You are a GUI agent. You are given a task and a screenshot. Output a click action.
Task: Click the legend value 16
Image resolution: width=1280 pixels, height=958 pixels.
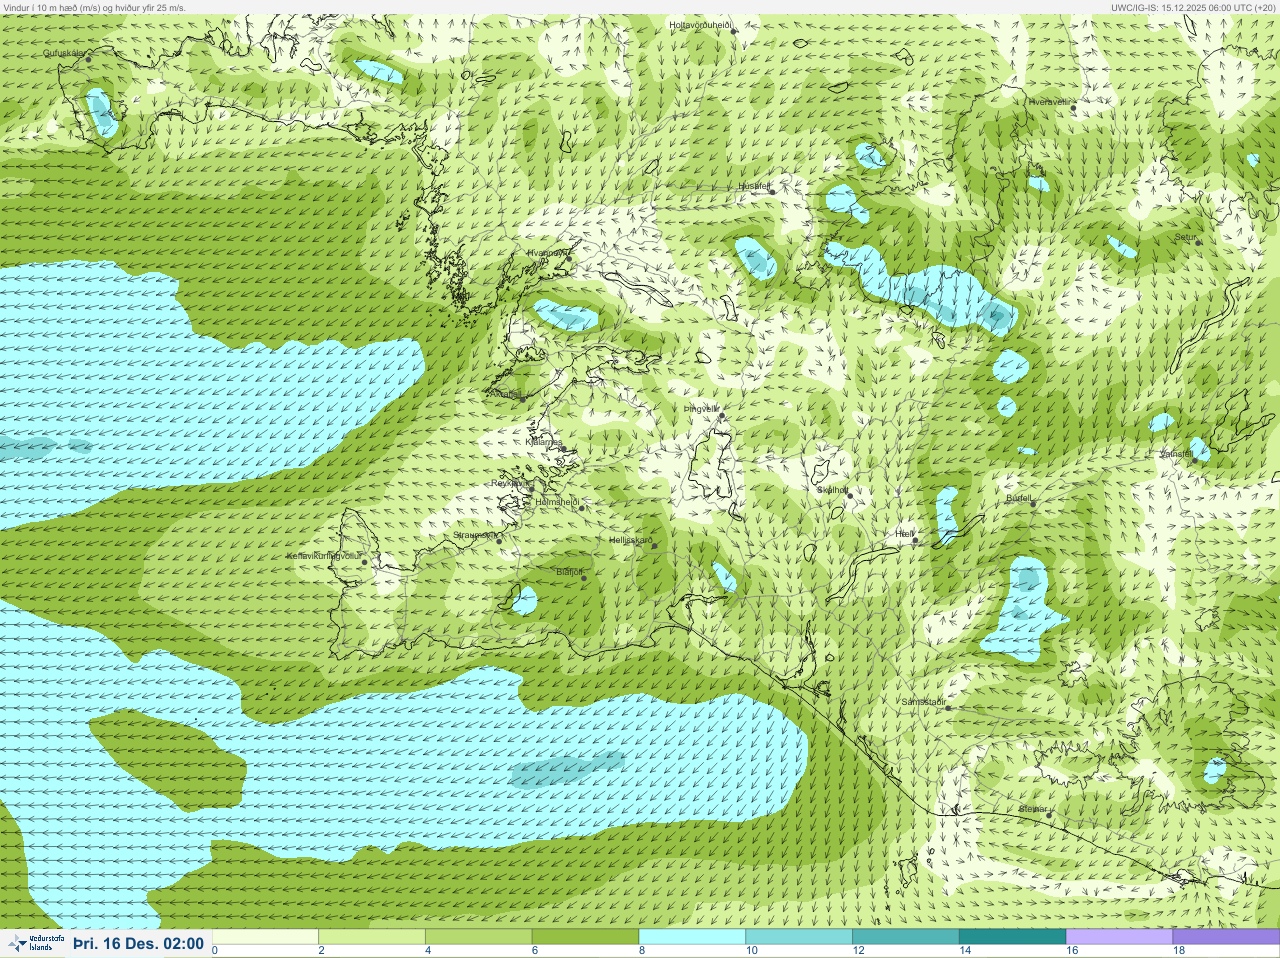pyautogui.click(x=1071, y=951)
